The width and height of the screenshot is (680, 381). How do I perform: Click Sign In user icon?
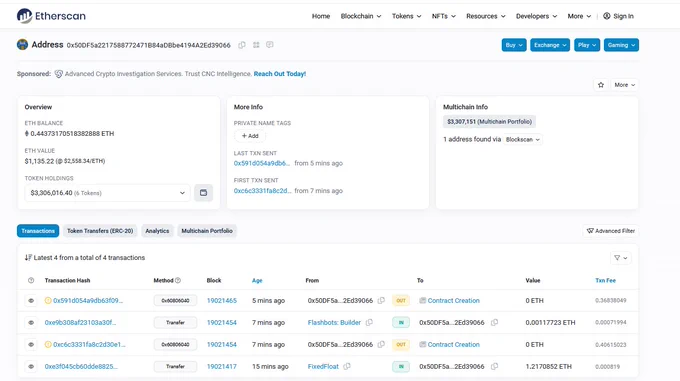[607, 16]
